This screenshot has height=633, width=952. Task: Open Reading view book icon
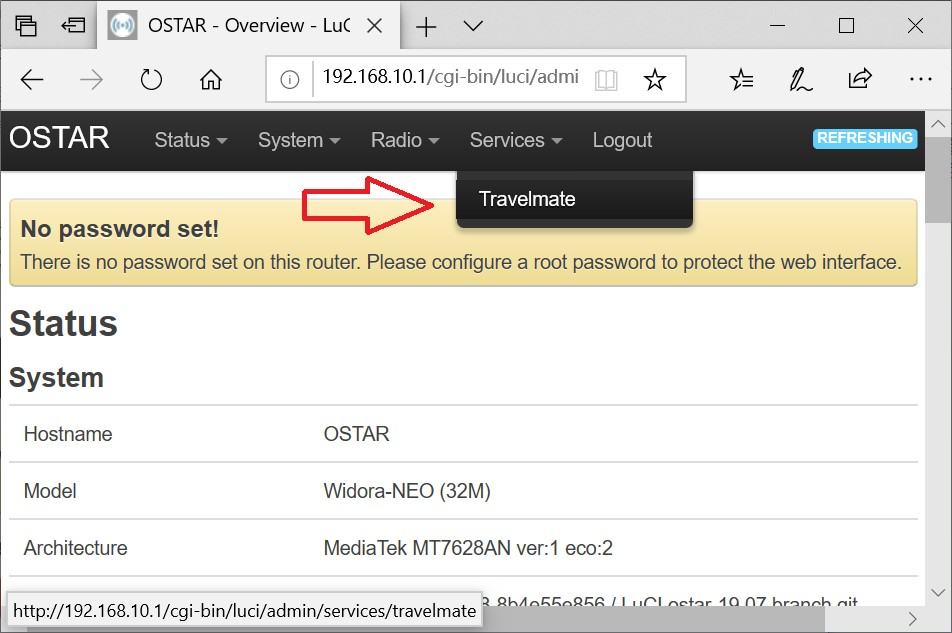[x=606, y=80]
